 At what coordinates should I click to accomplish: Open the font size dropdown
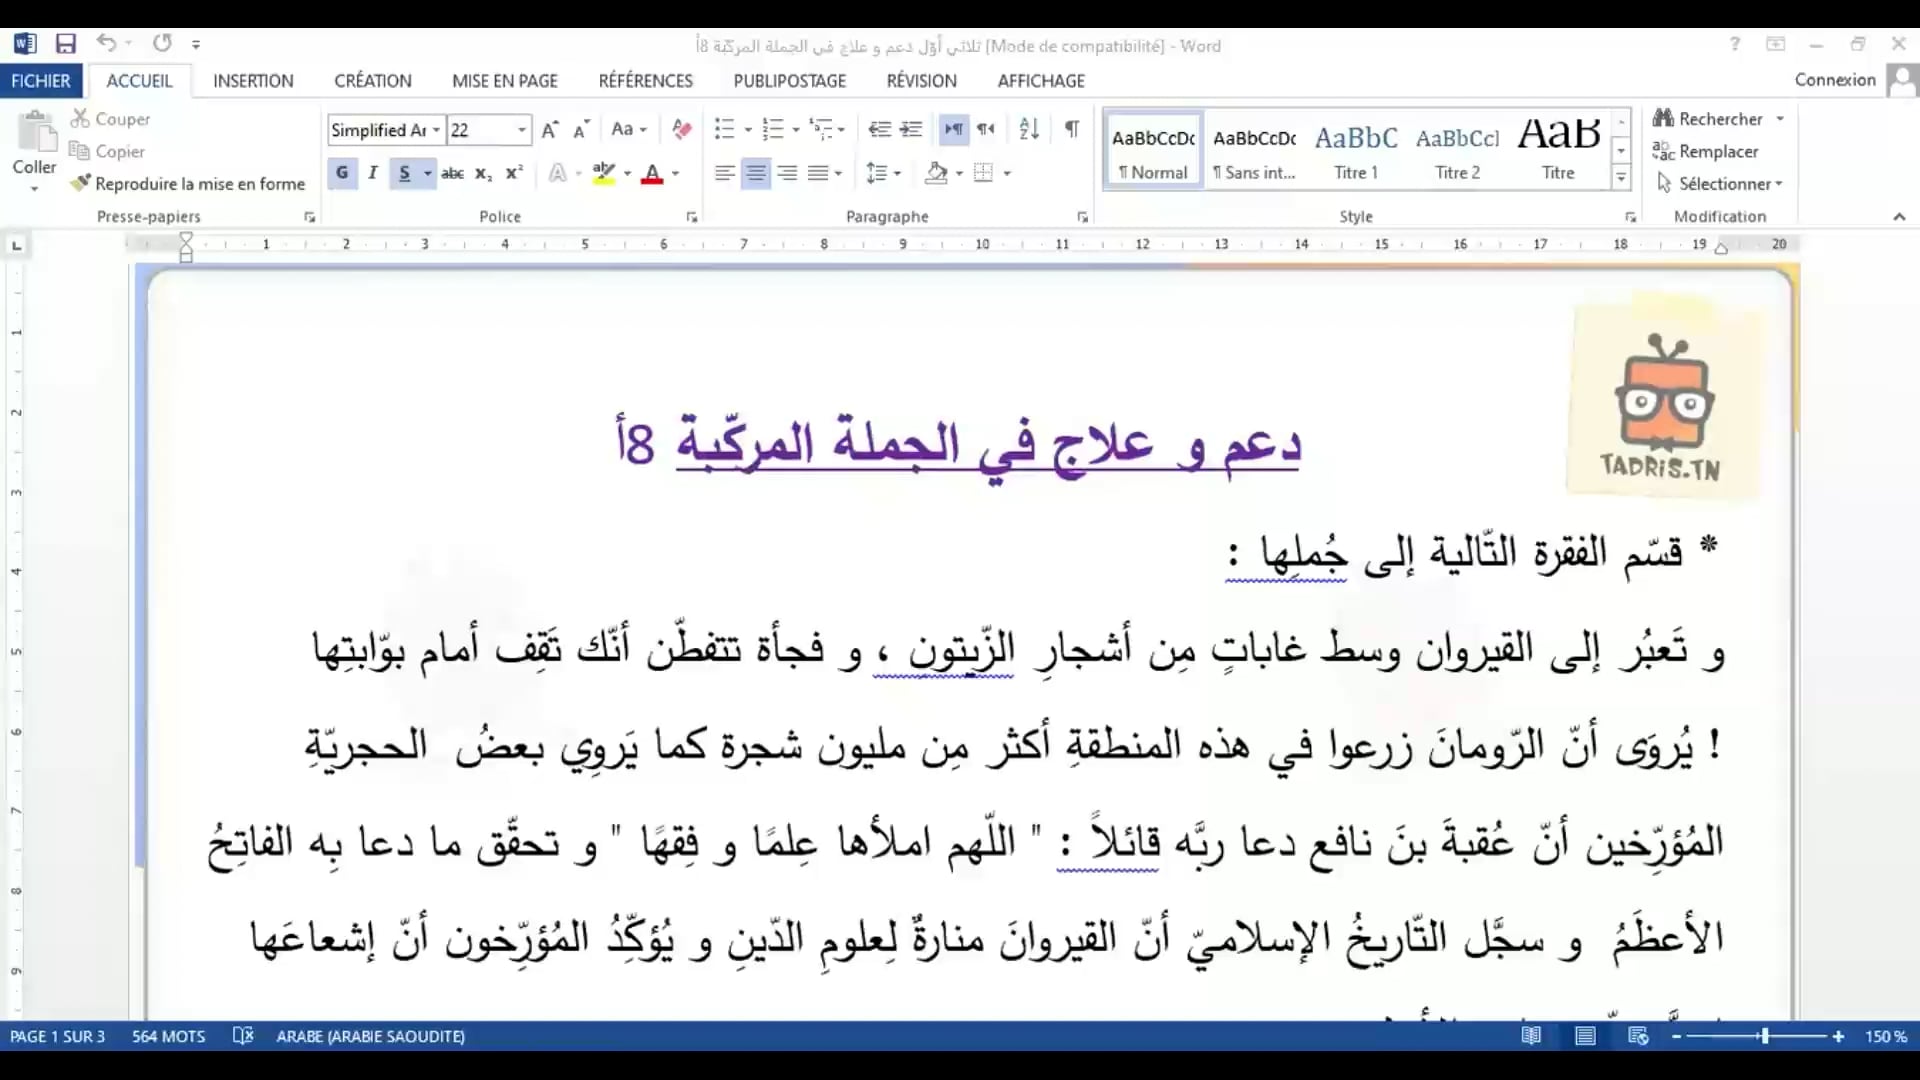coord(521,130)
